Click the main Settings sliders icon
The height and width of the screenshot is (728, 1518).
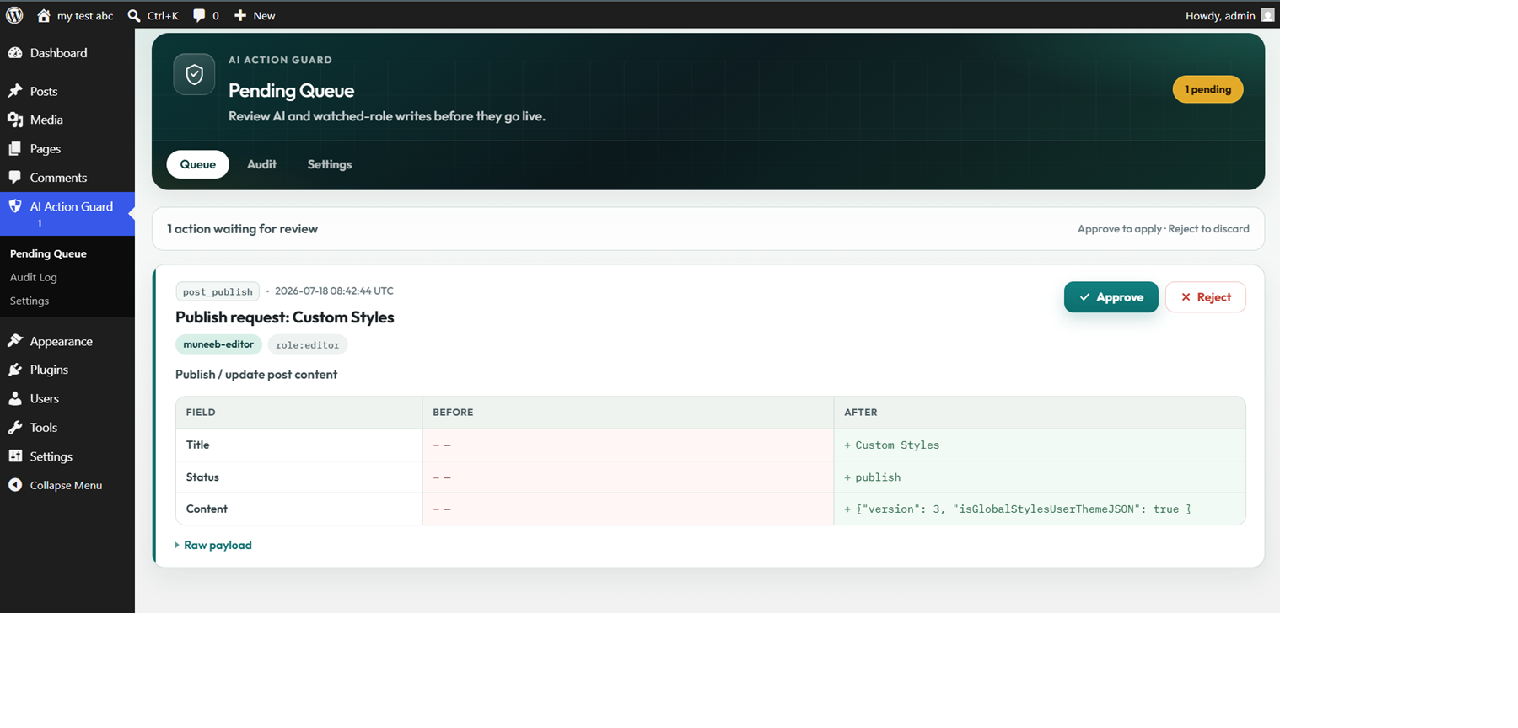(15, 457)
